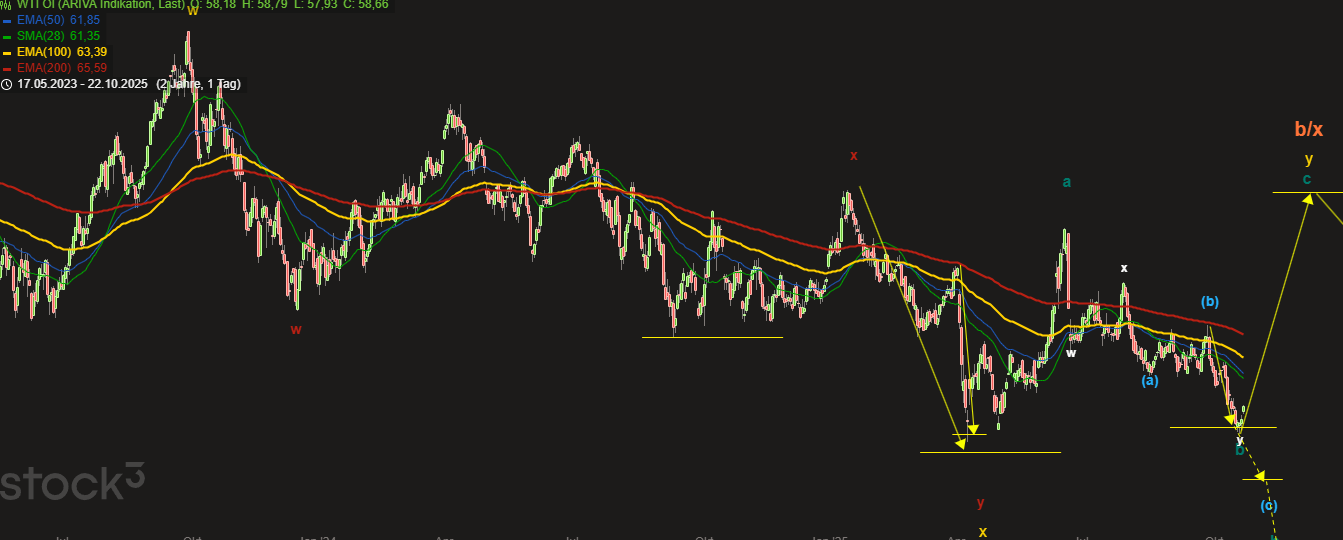Click the red y wave label
This screenshot has width=1343, height=540.
pyautogui.click(x=981, y=503)
